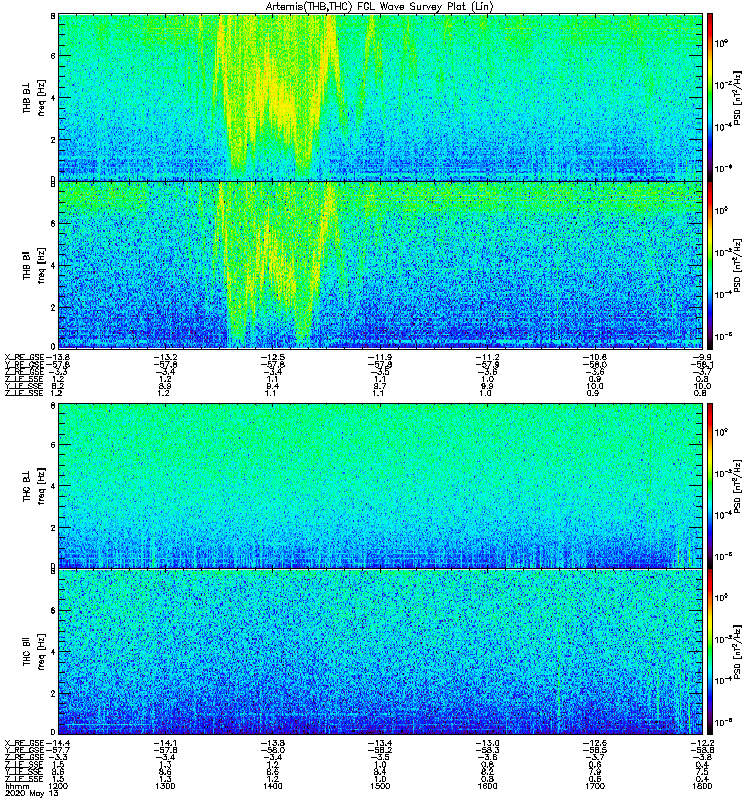Image resolution: width=750 pixels, height=800 pixels.
Task: Click the 'hhmm' time axis label
Action: (17, 786)
